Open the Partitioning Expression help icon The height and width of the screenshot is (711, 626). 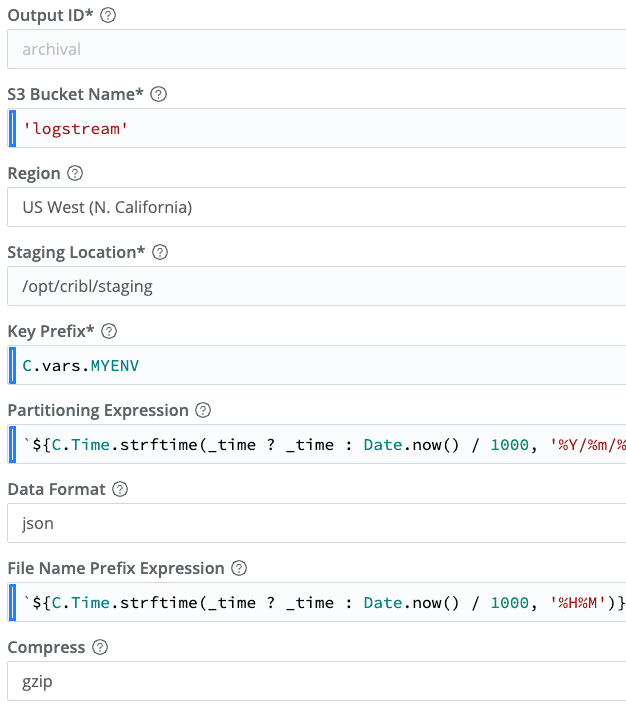(x=203, y=411)
